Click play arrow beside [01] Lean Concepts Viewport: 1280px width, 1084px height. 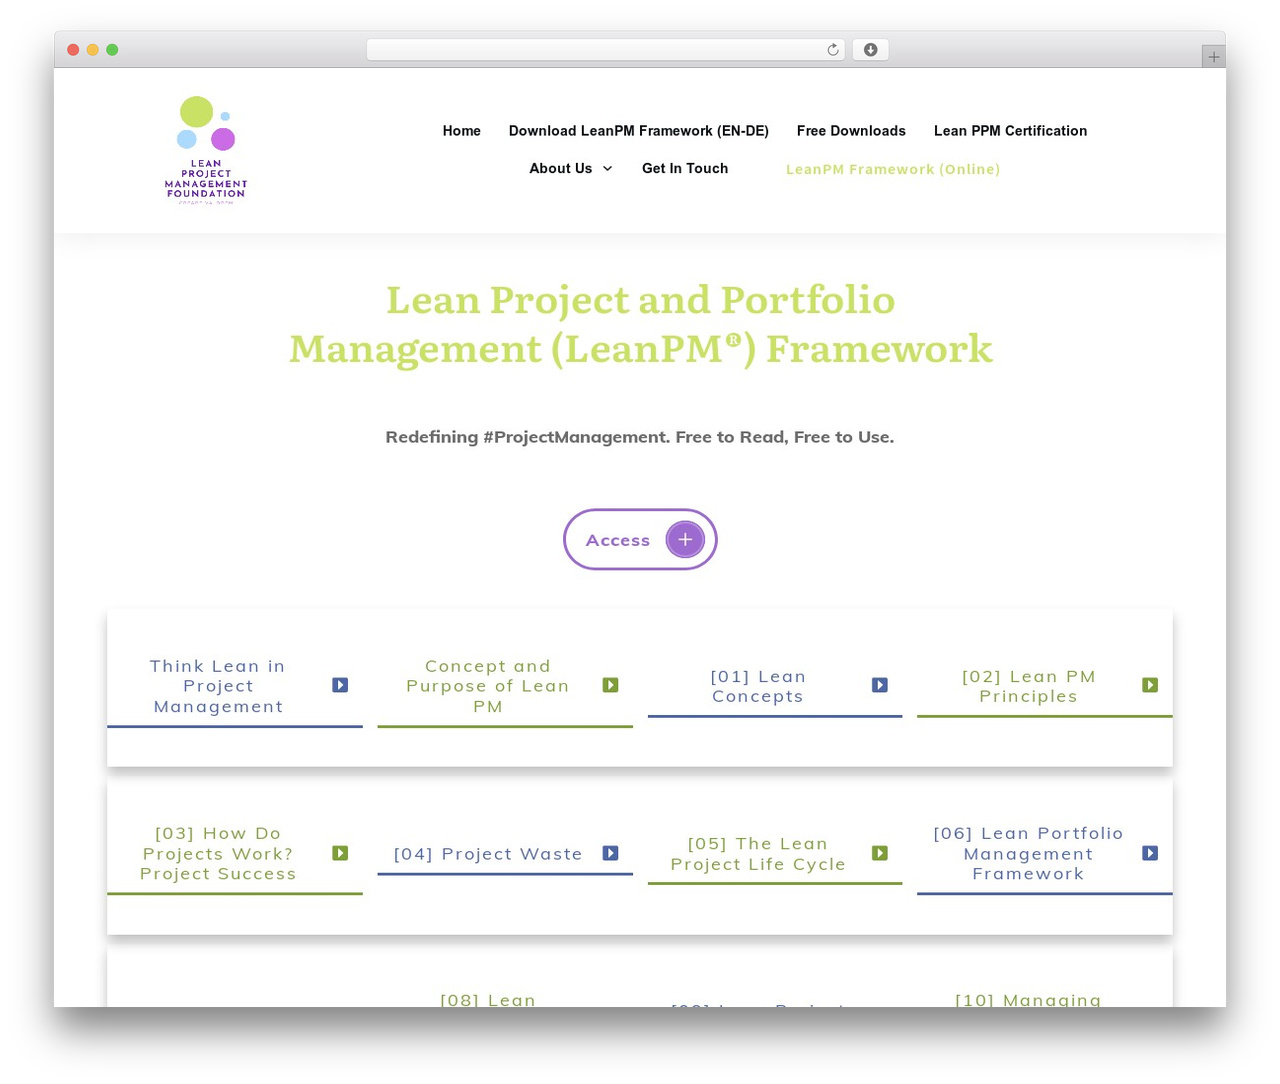[x=880, y=685]
